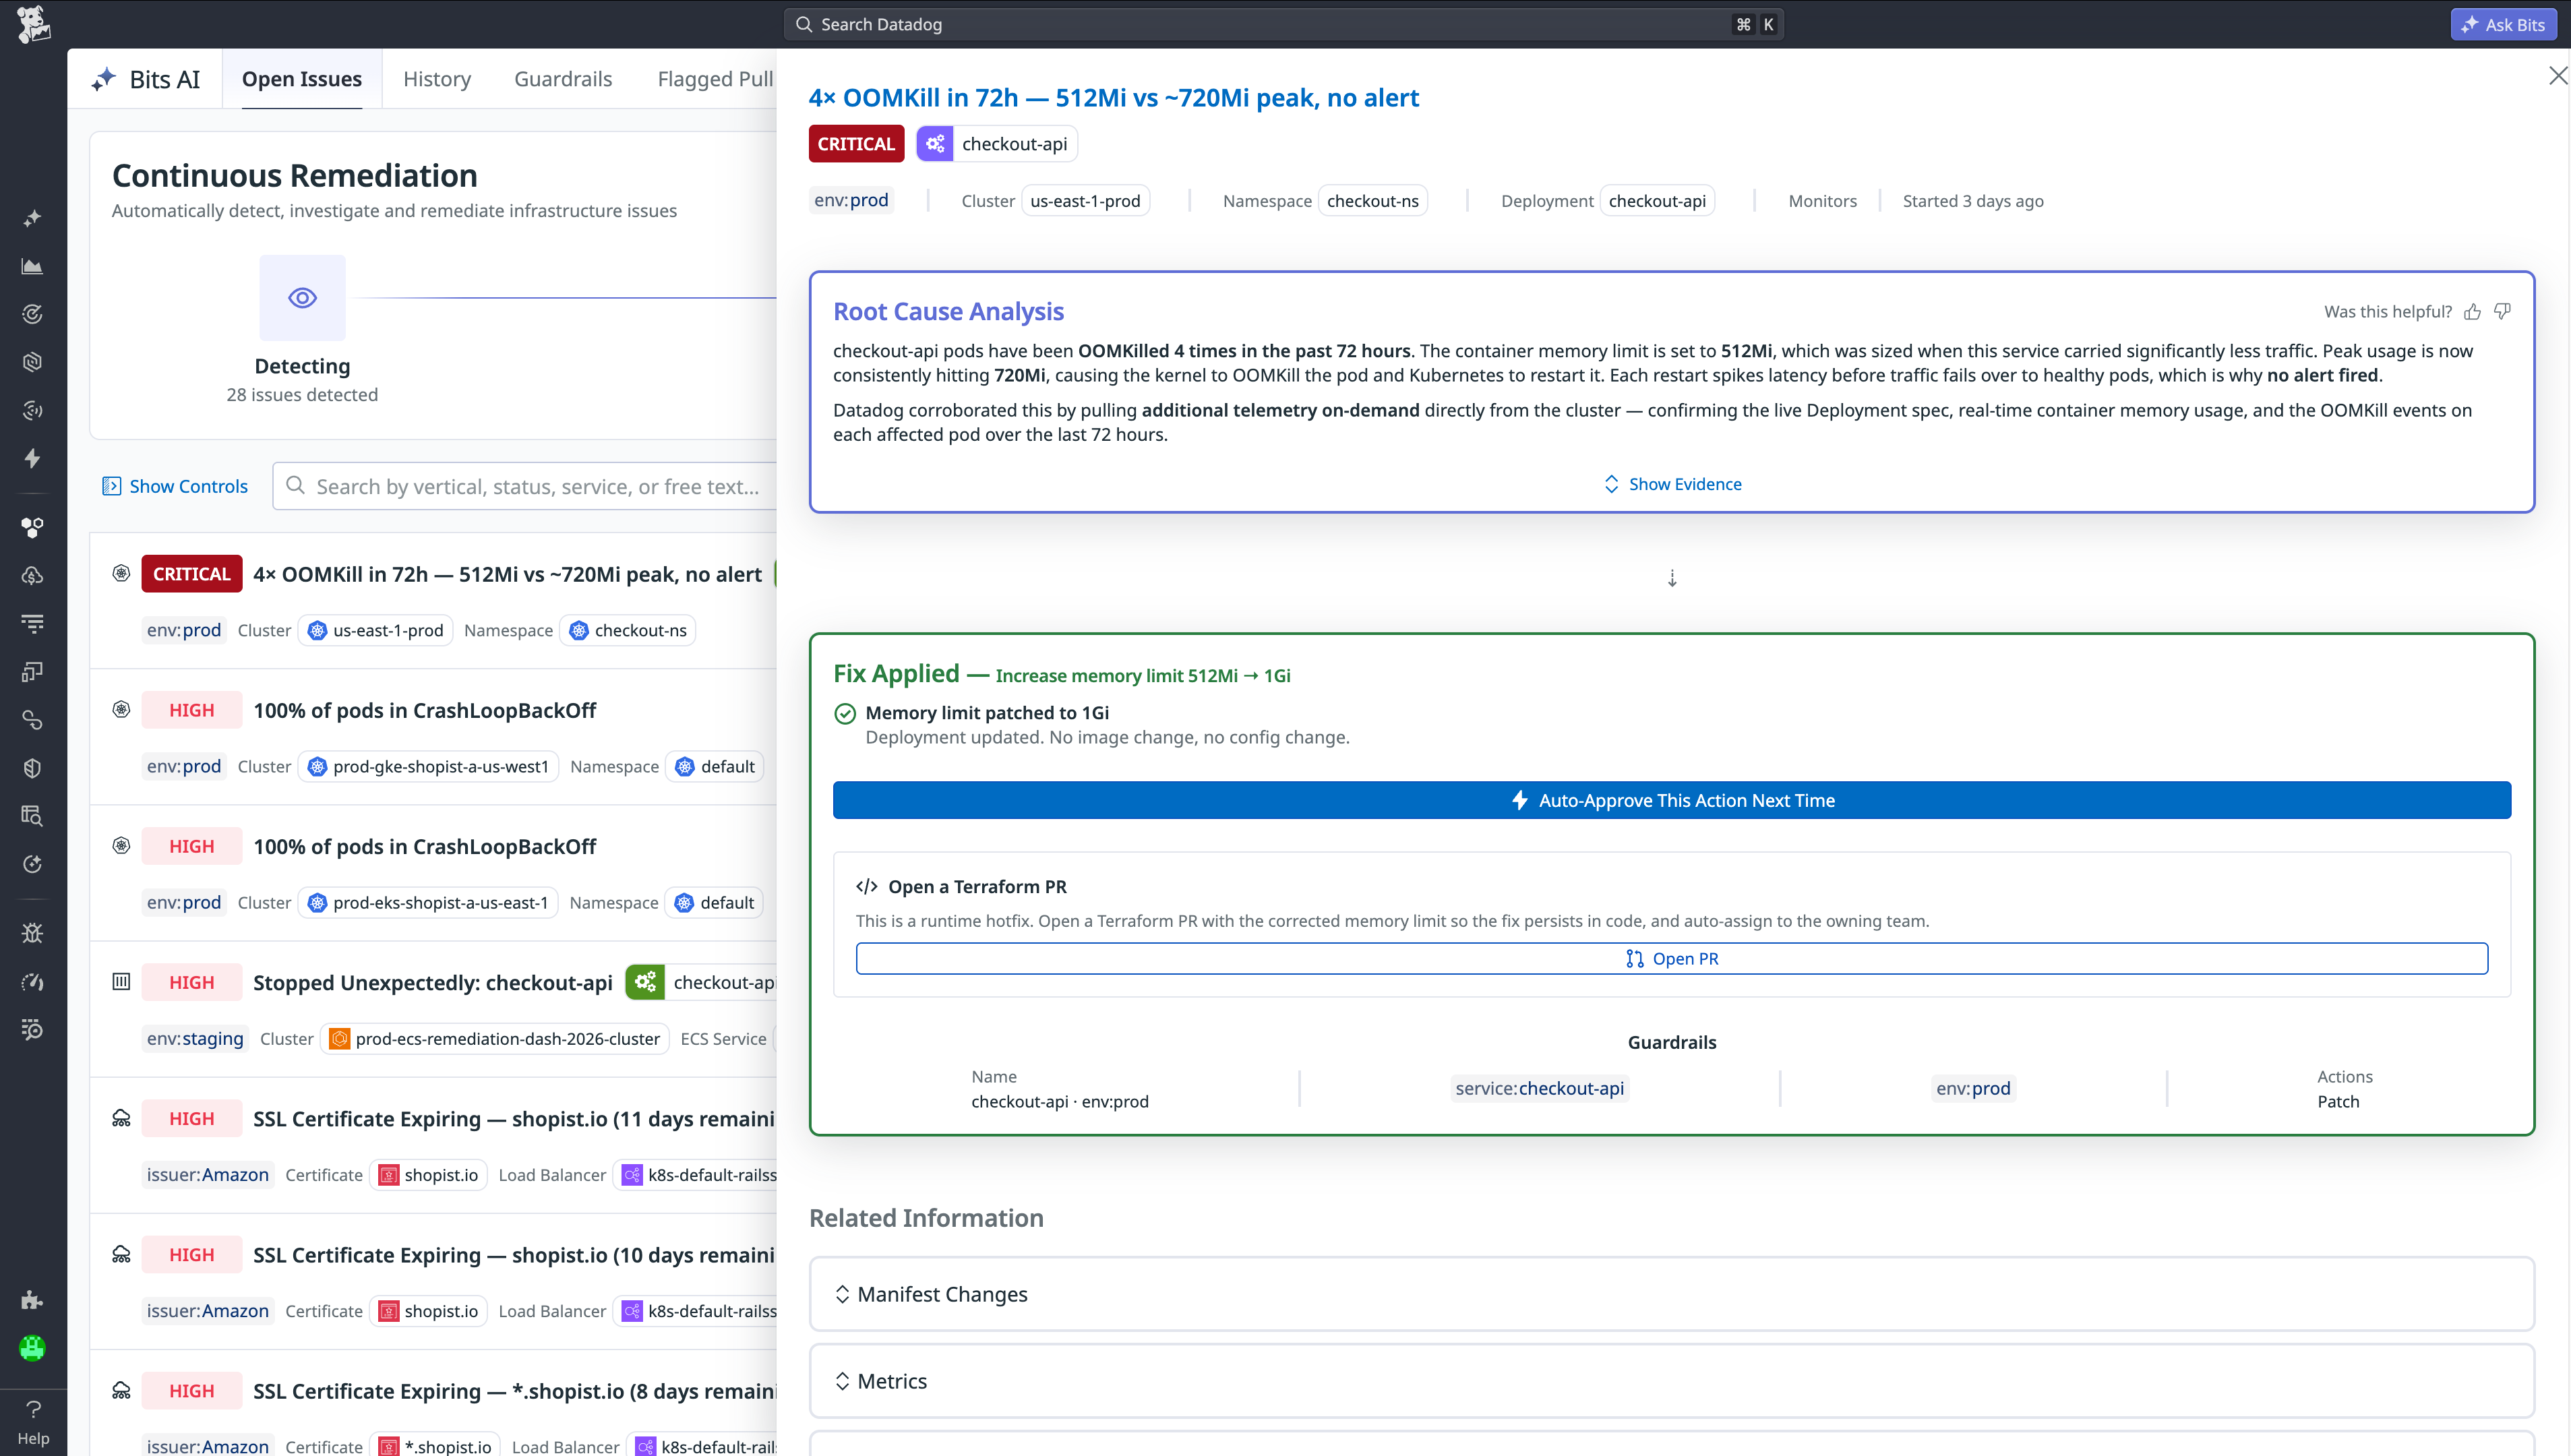This screenshot has width=2571, height=1456.
Task: Open Monitors link in issue header
Action: 1822,201
